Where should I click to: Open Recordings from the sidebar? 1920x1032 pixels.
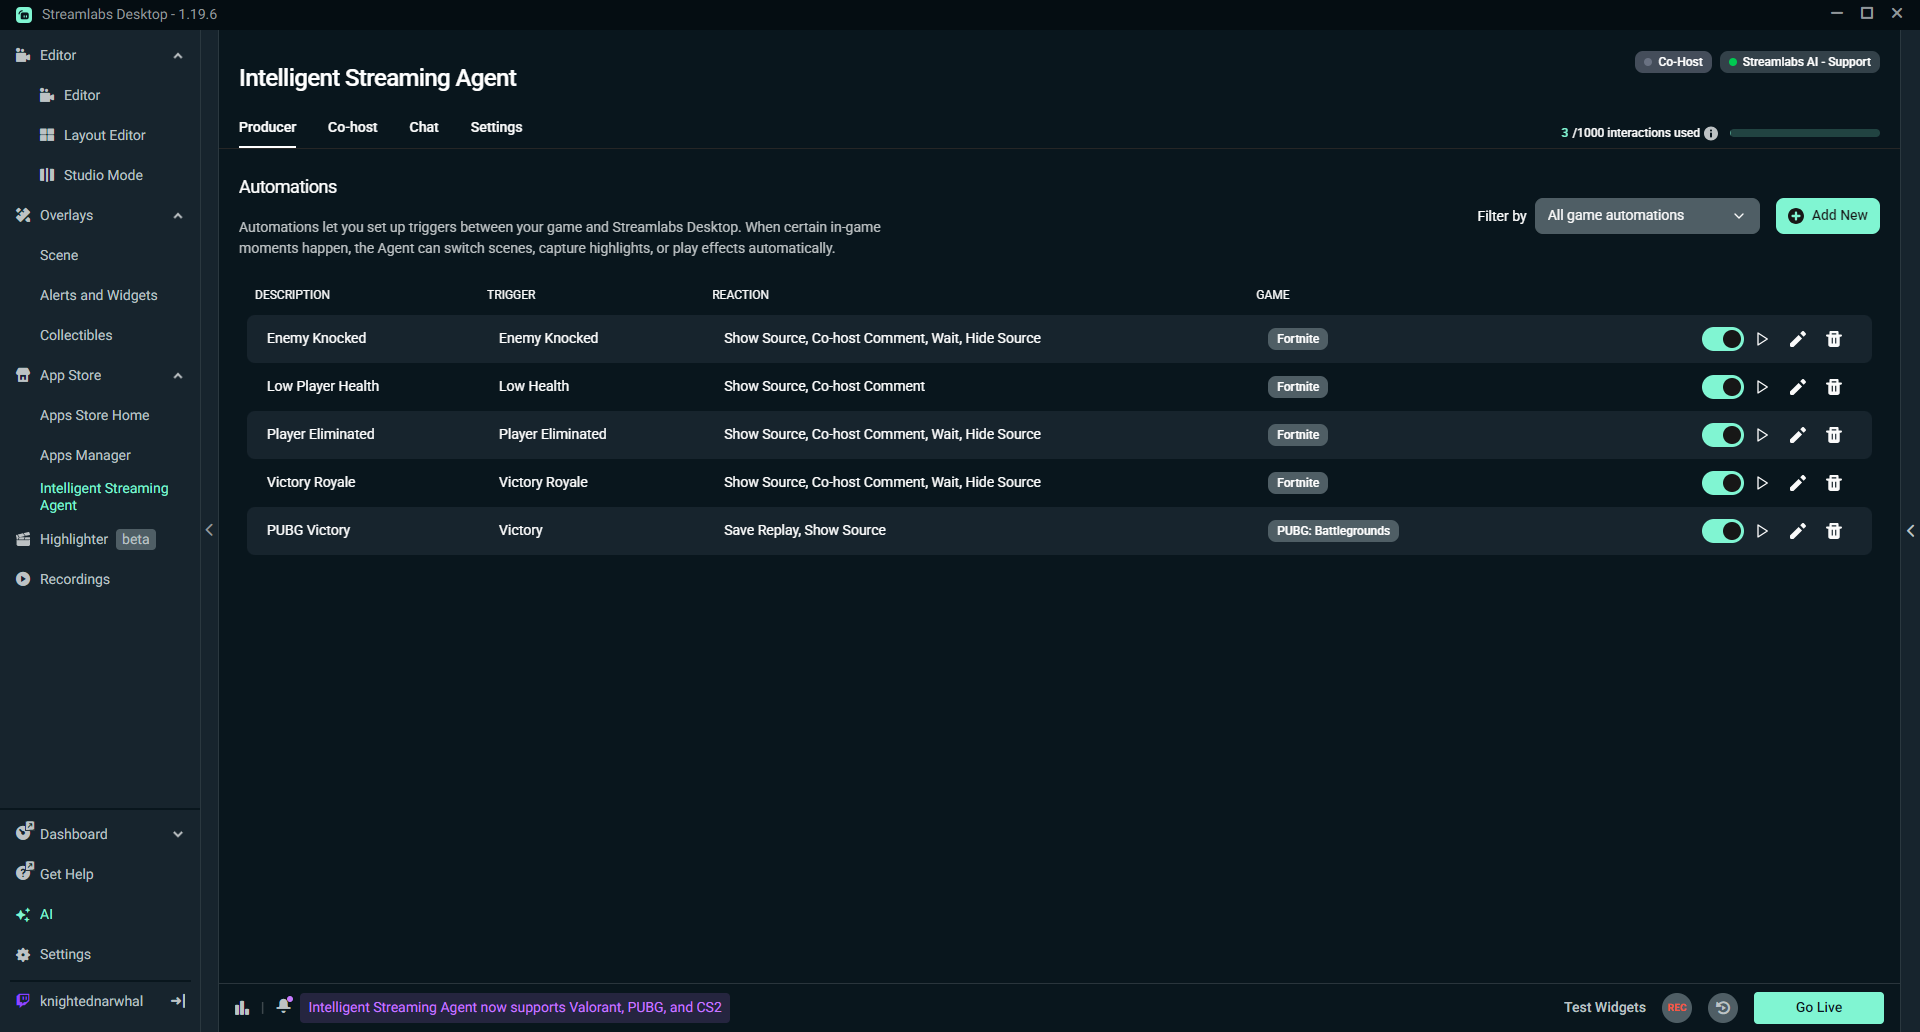(75, 579)
